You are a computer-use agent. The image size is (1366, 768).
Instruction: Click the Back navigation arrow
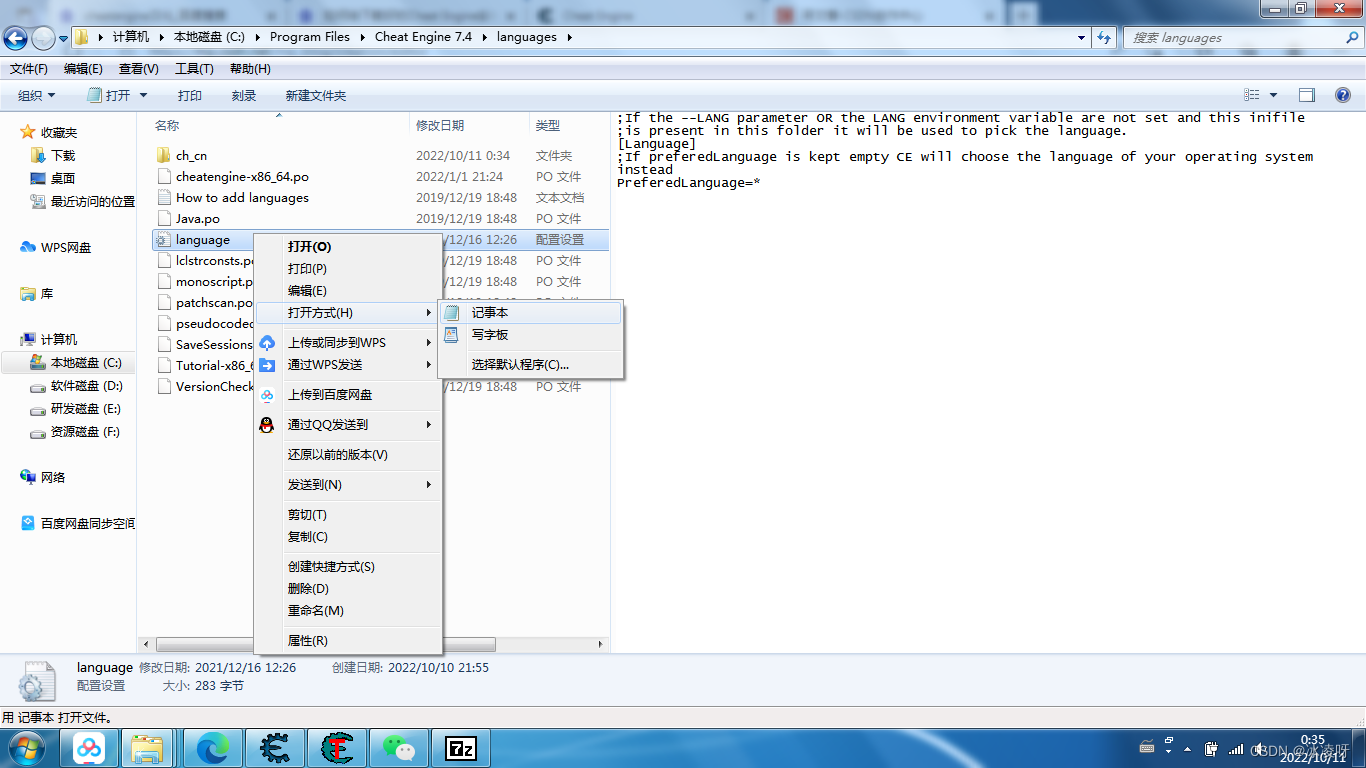point(16,38)
